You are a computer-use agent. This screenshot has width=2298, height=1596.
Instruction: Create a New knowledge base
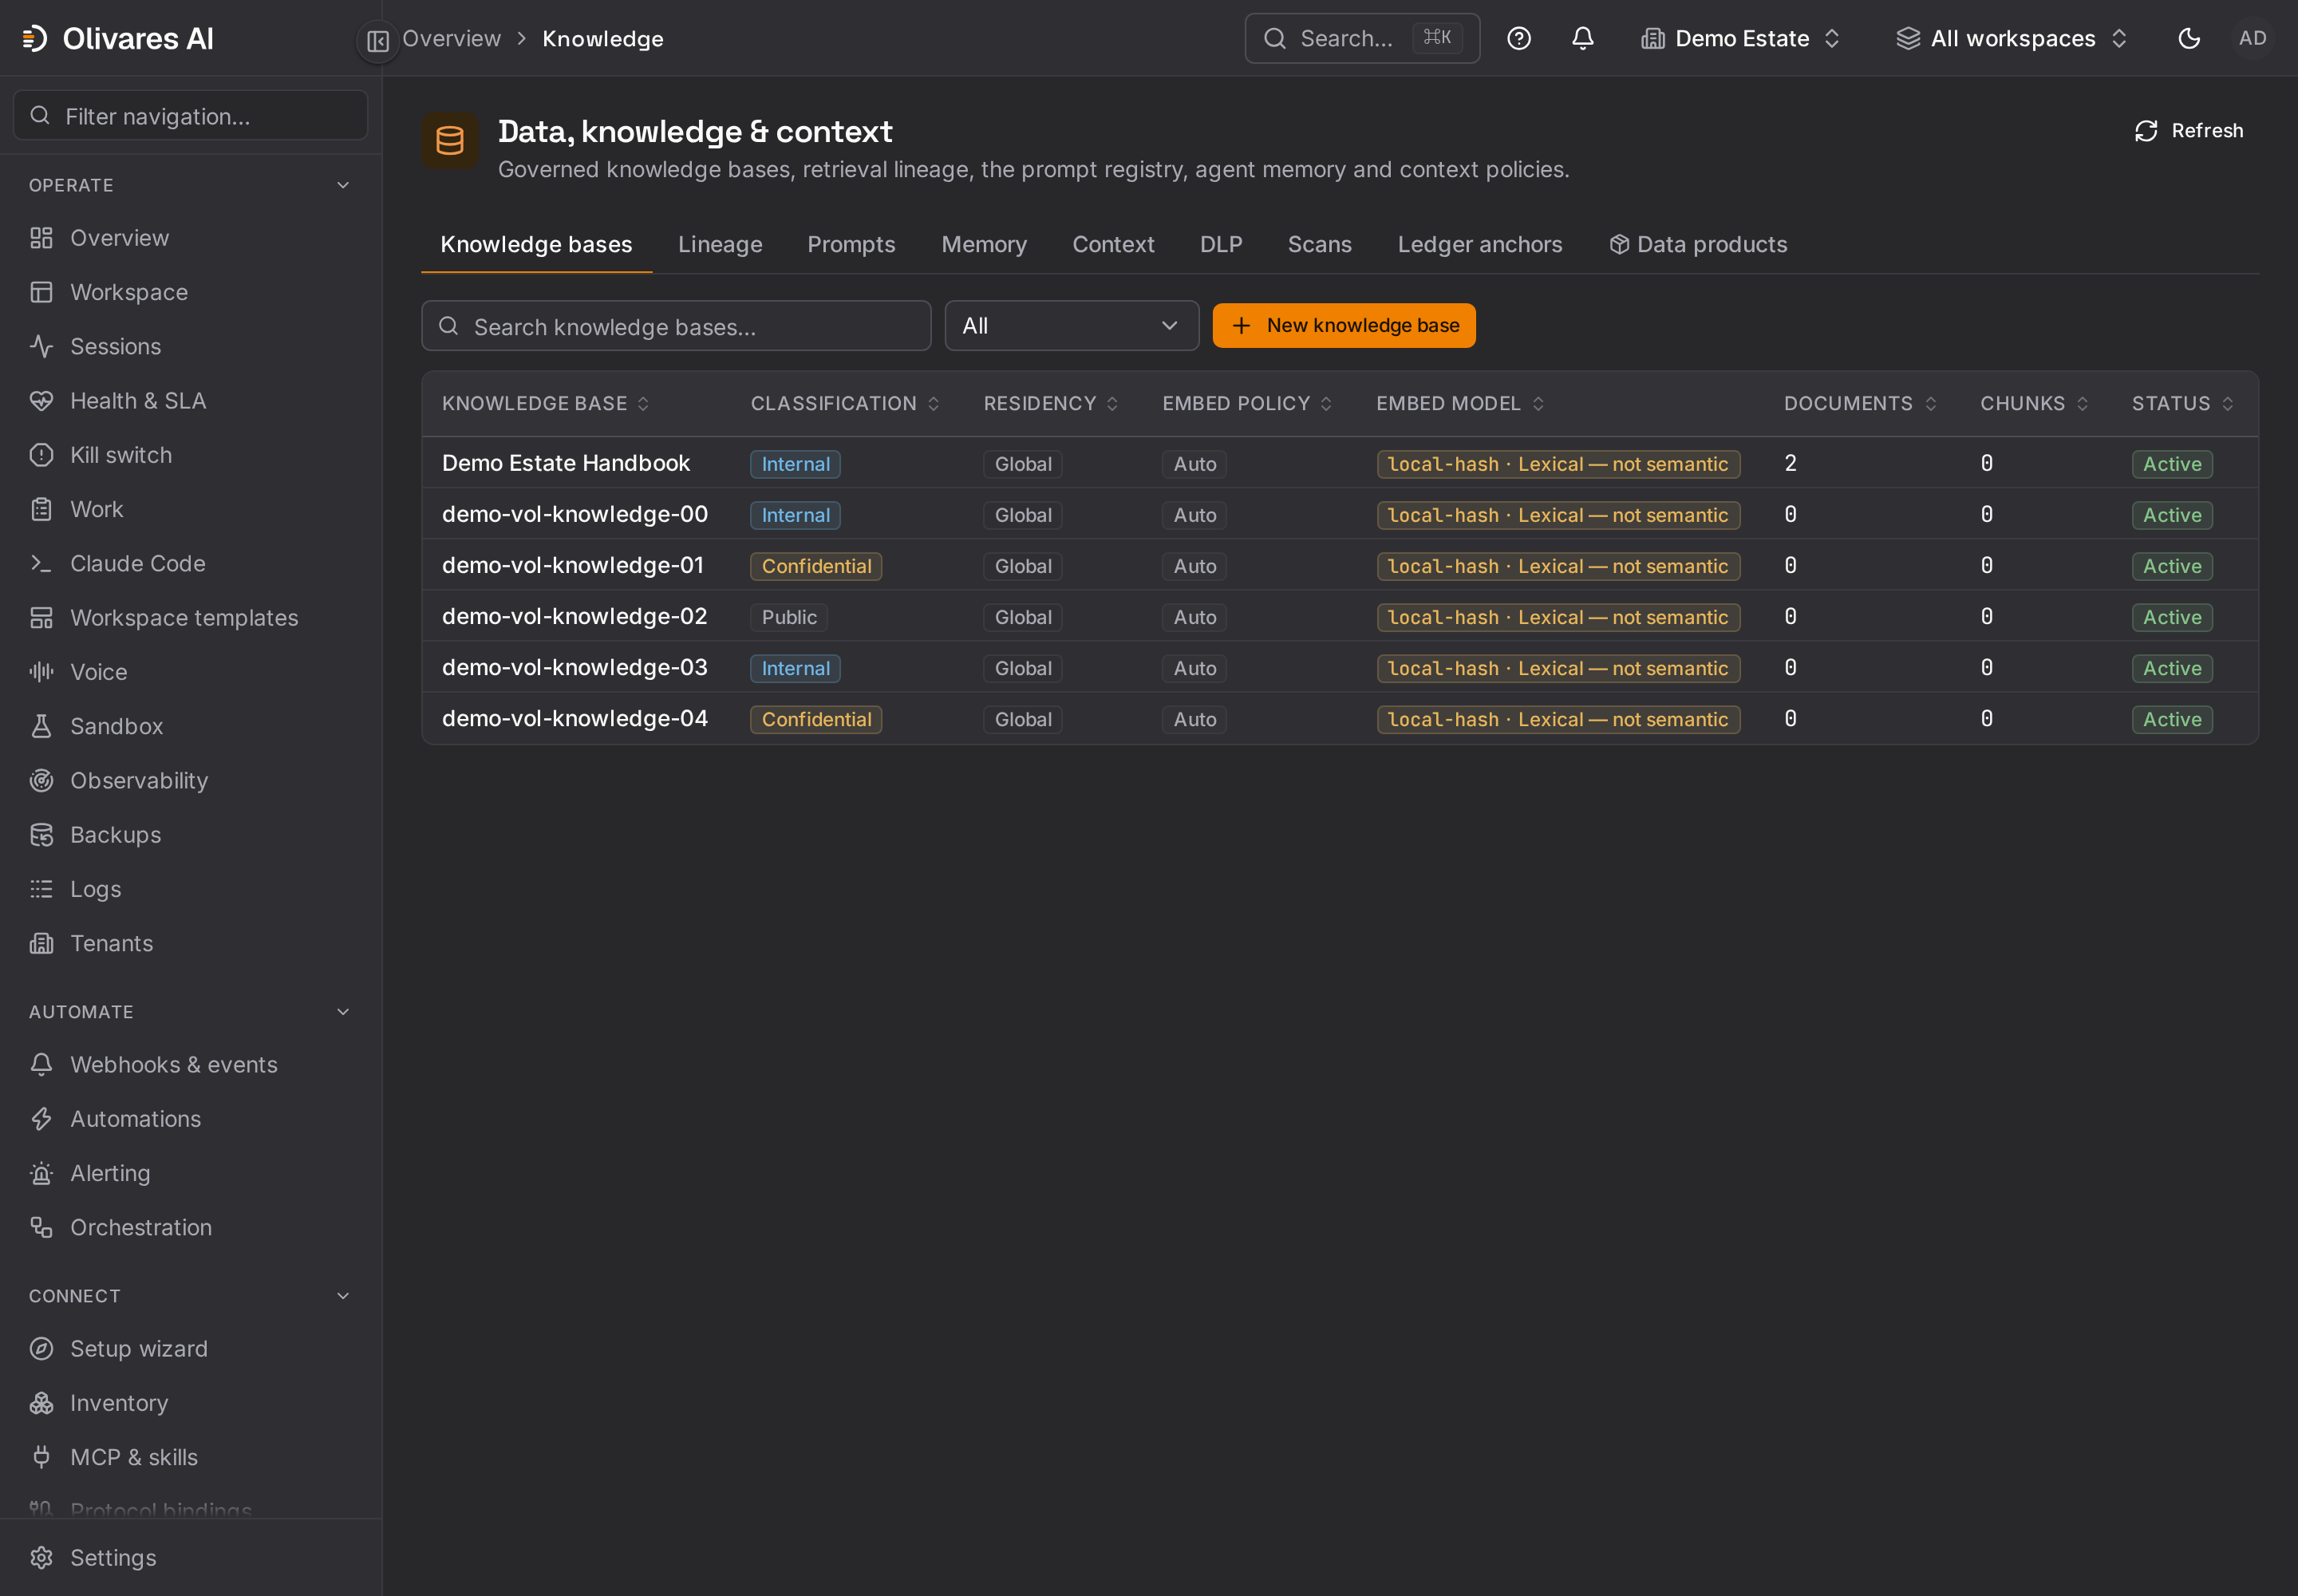pyautogui.click(x=1344, y=326)
